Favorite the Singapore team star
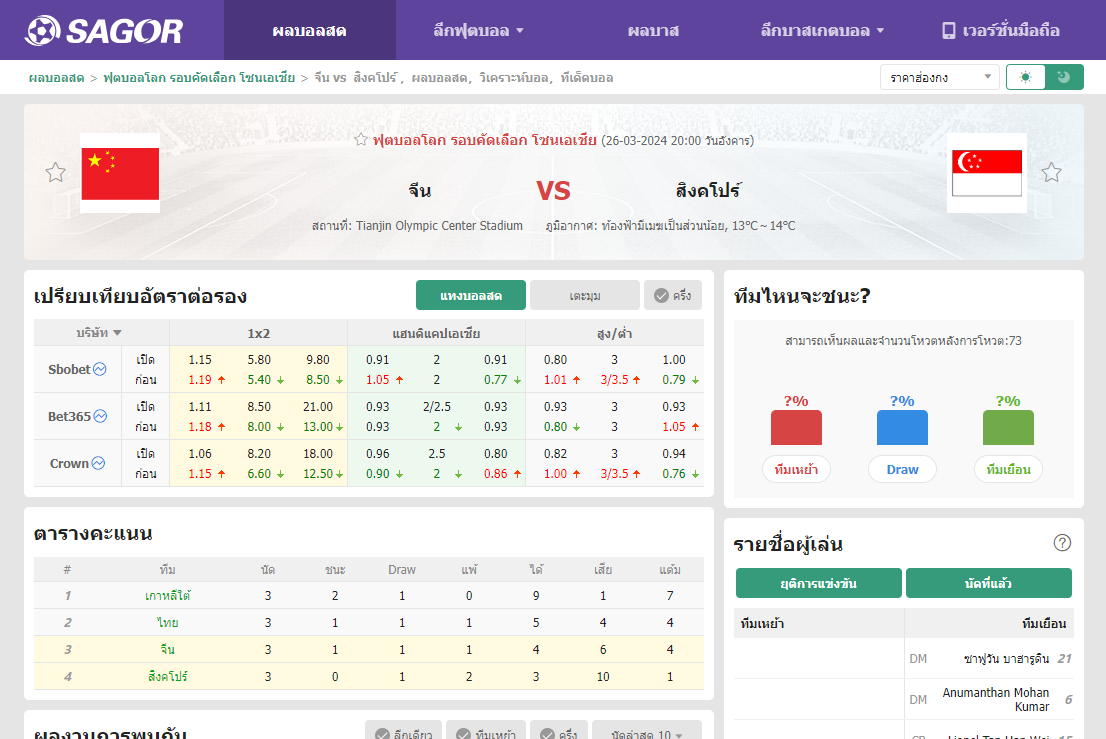Screen dimensions: 1106x739 (x=1052, y=172)
